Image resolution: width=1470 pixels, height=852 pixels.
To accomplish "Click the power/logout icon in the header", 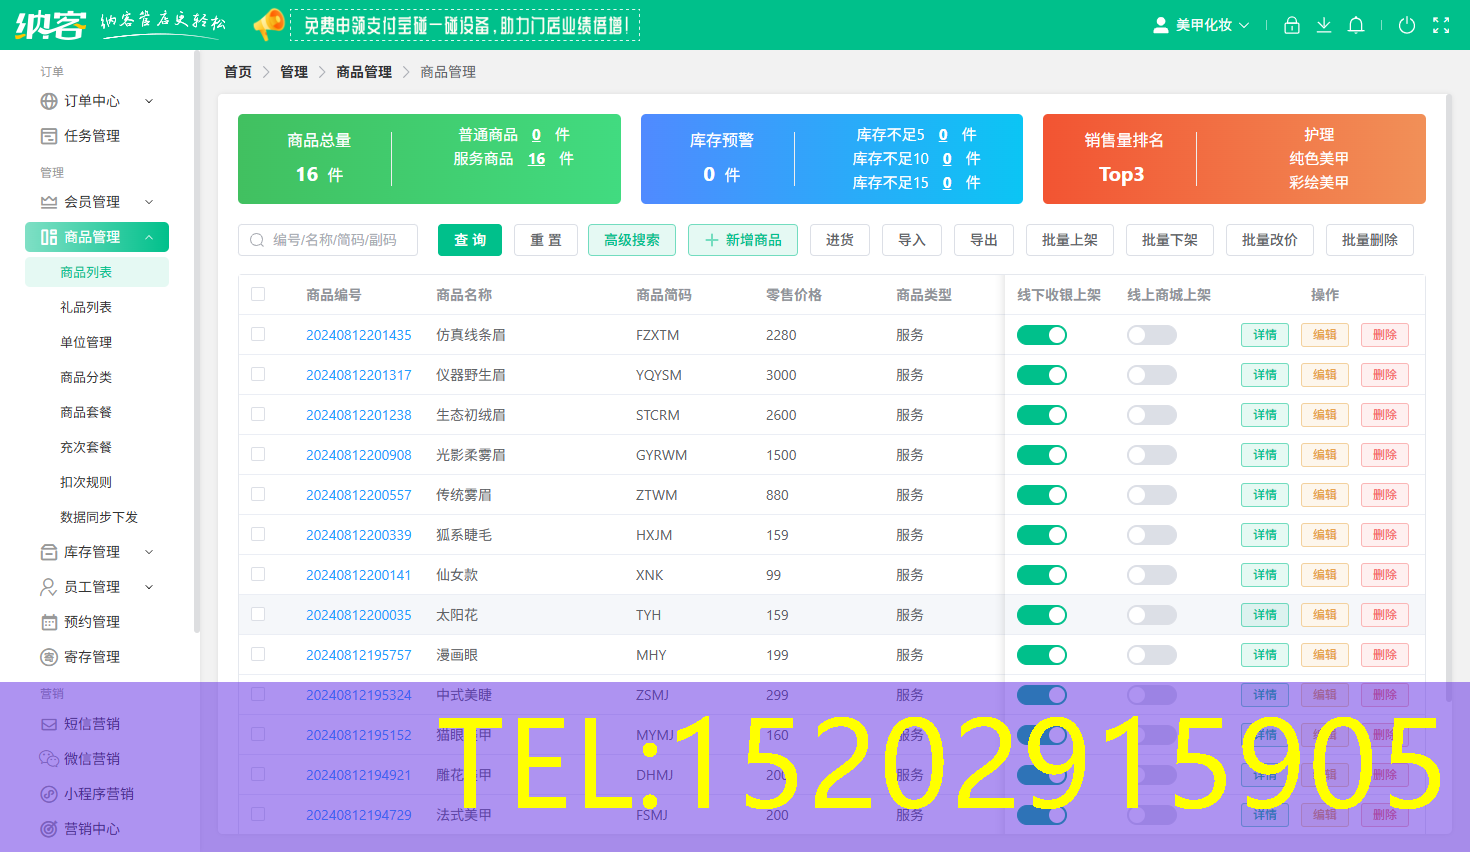I will tap(1408, 25).
